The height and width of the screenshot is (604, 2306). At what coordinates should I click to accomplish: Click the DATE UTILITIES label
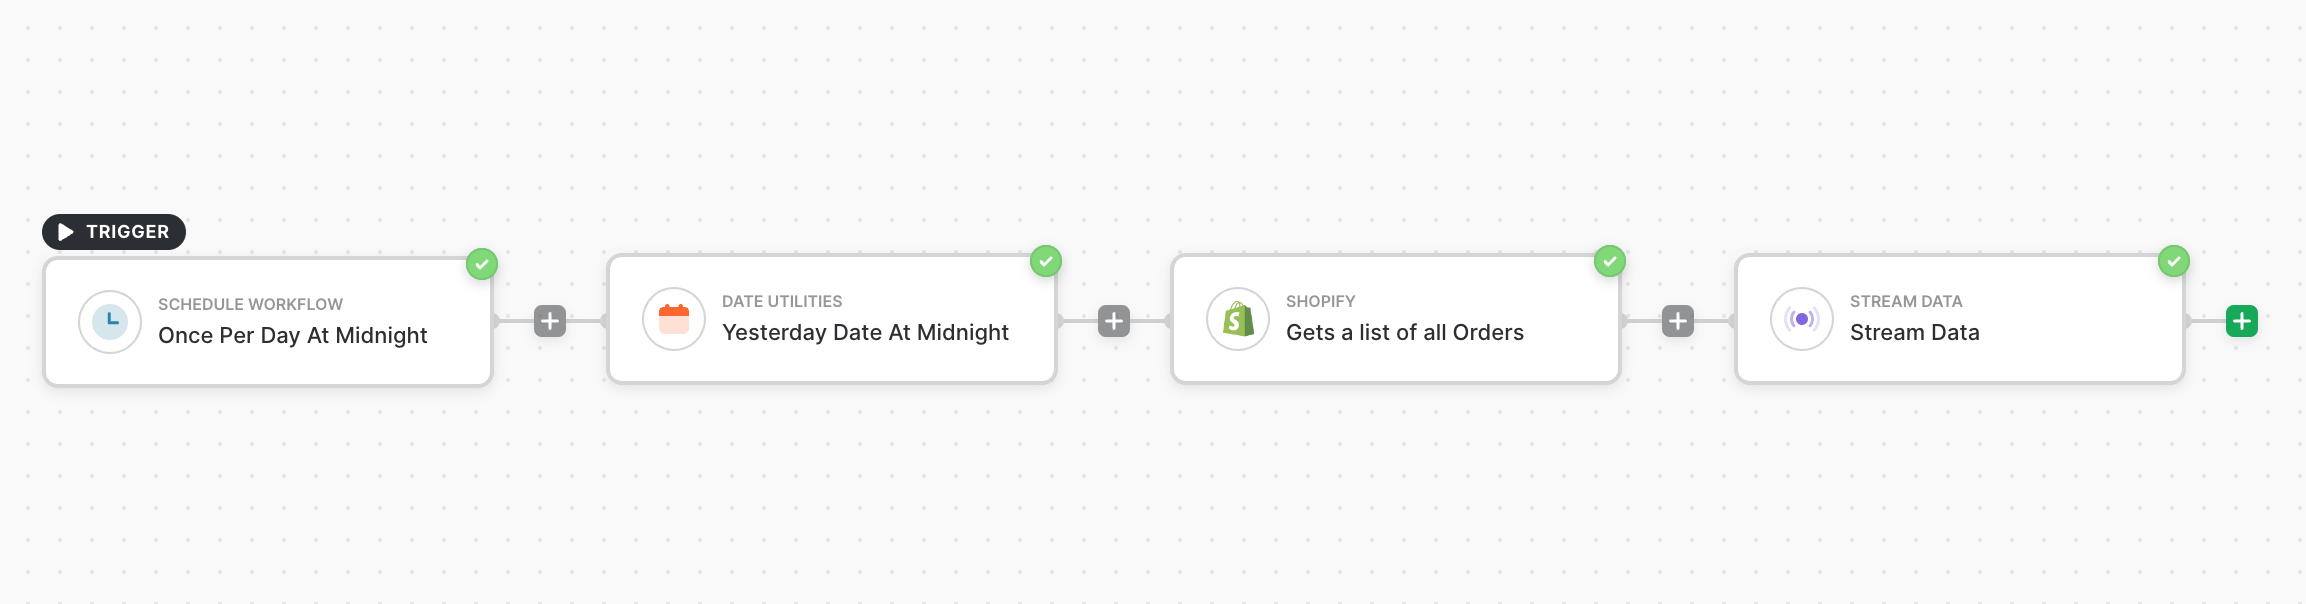tap(782, 301)
